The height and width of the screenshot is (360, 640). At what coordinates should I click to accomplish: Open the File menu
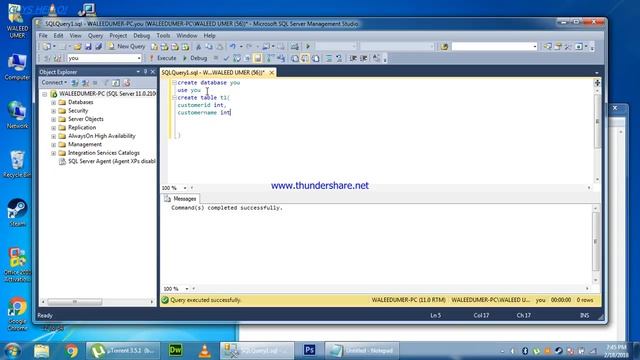tap(43, 36)
